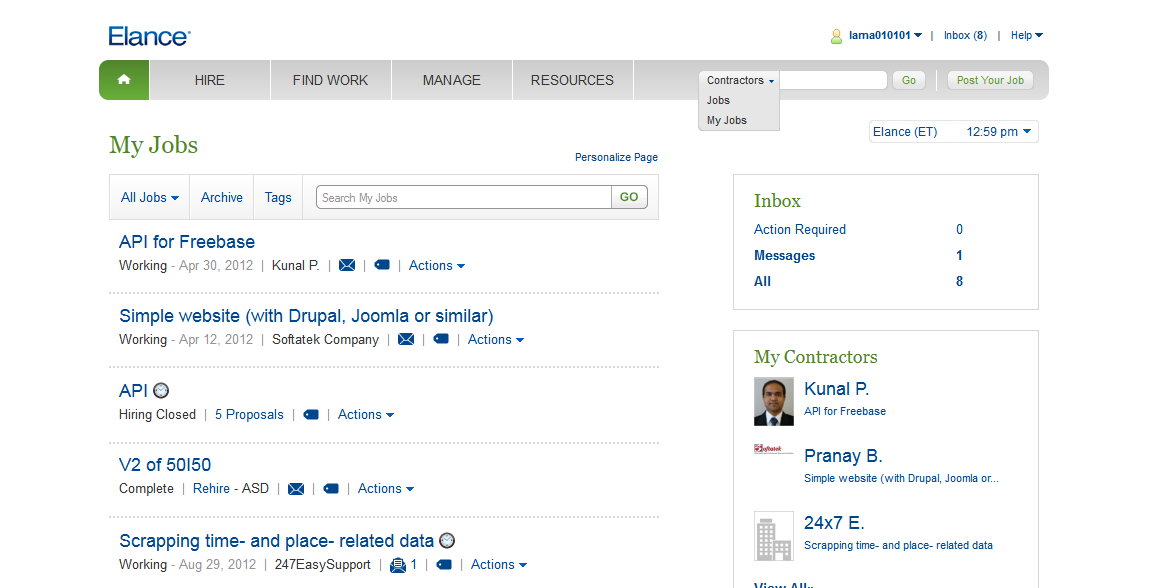Viewport: 1153px width, 588px height.
Task: Click user profile icon beside lama010101
Action: pos(836,36)
